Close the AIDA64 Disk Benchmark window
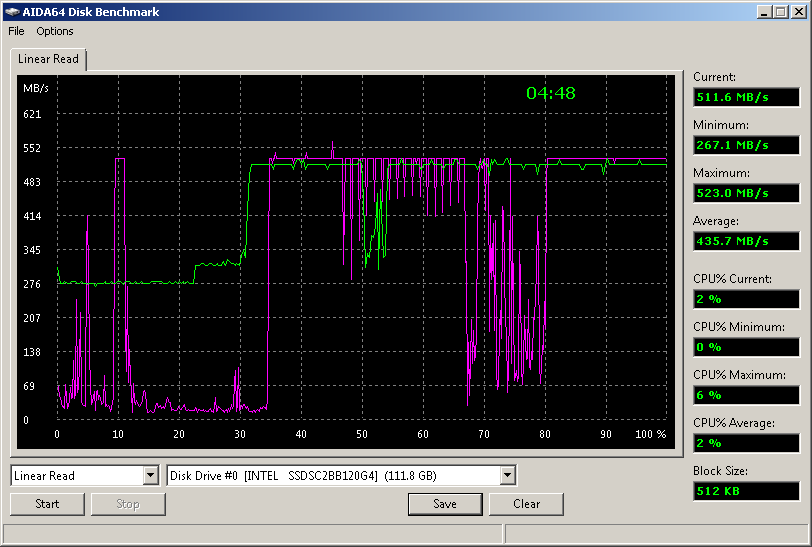The width and height of the screenshot is (812, 547). click(799, 11)
